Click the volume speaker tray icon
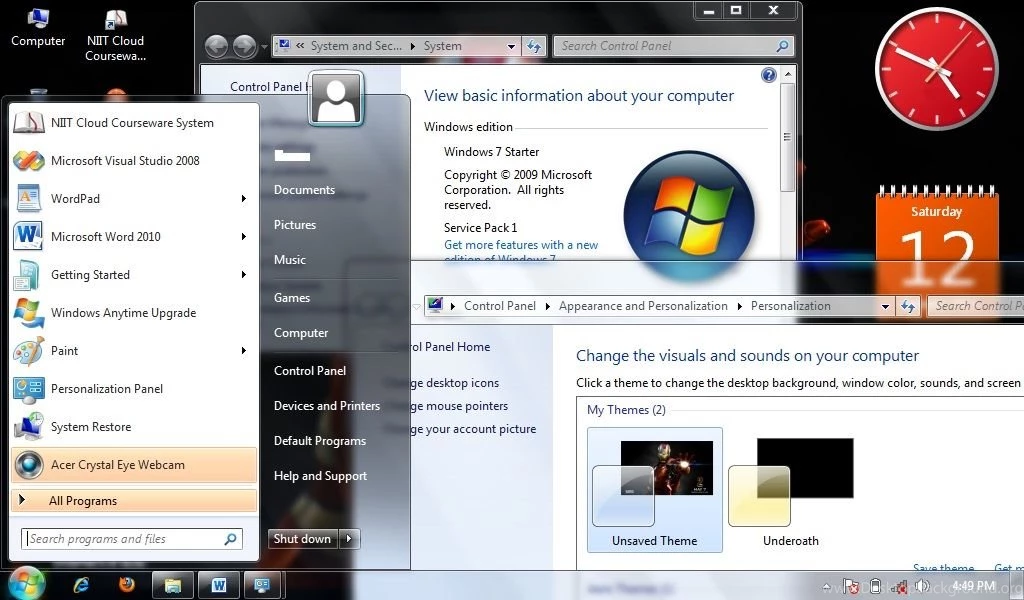Screen dimensions: 1024x600 pos(922,586)
